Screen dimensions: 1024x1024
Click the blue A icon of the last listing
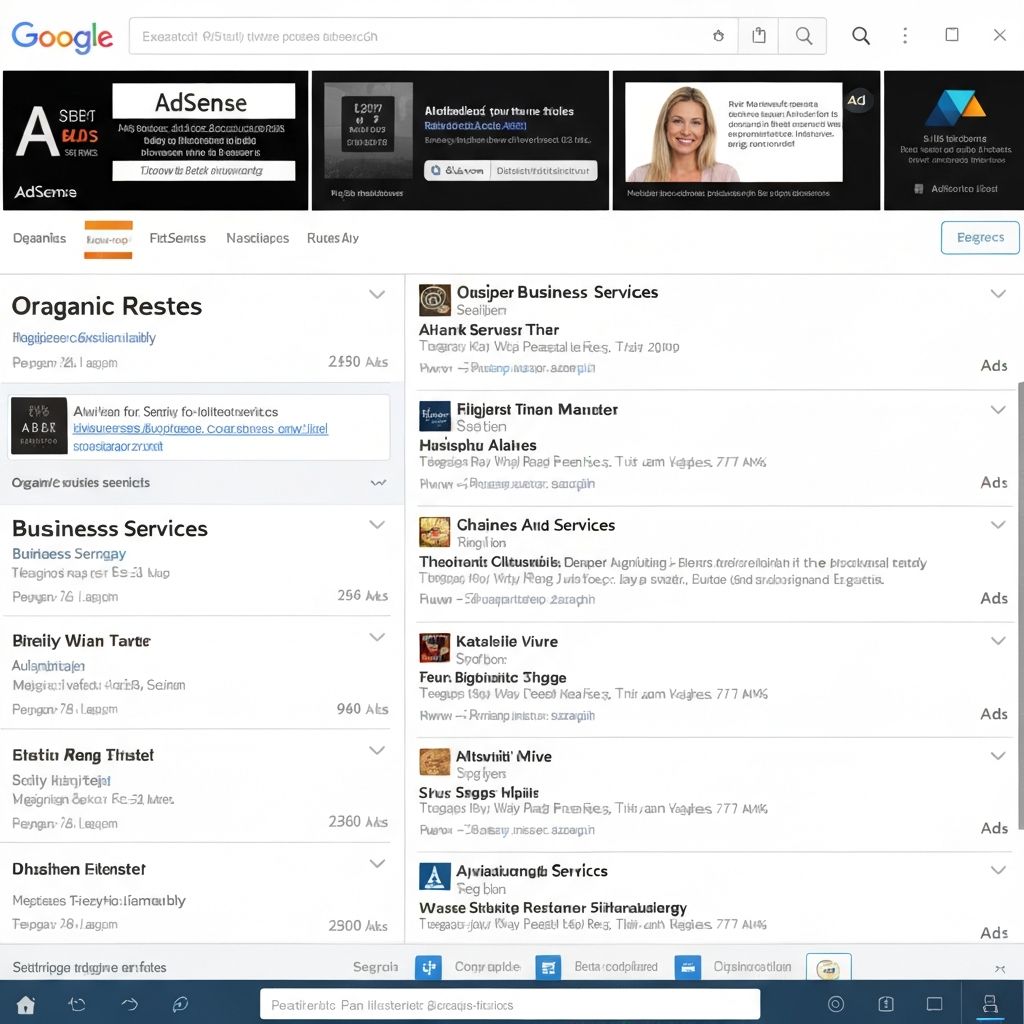point(435,877)
